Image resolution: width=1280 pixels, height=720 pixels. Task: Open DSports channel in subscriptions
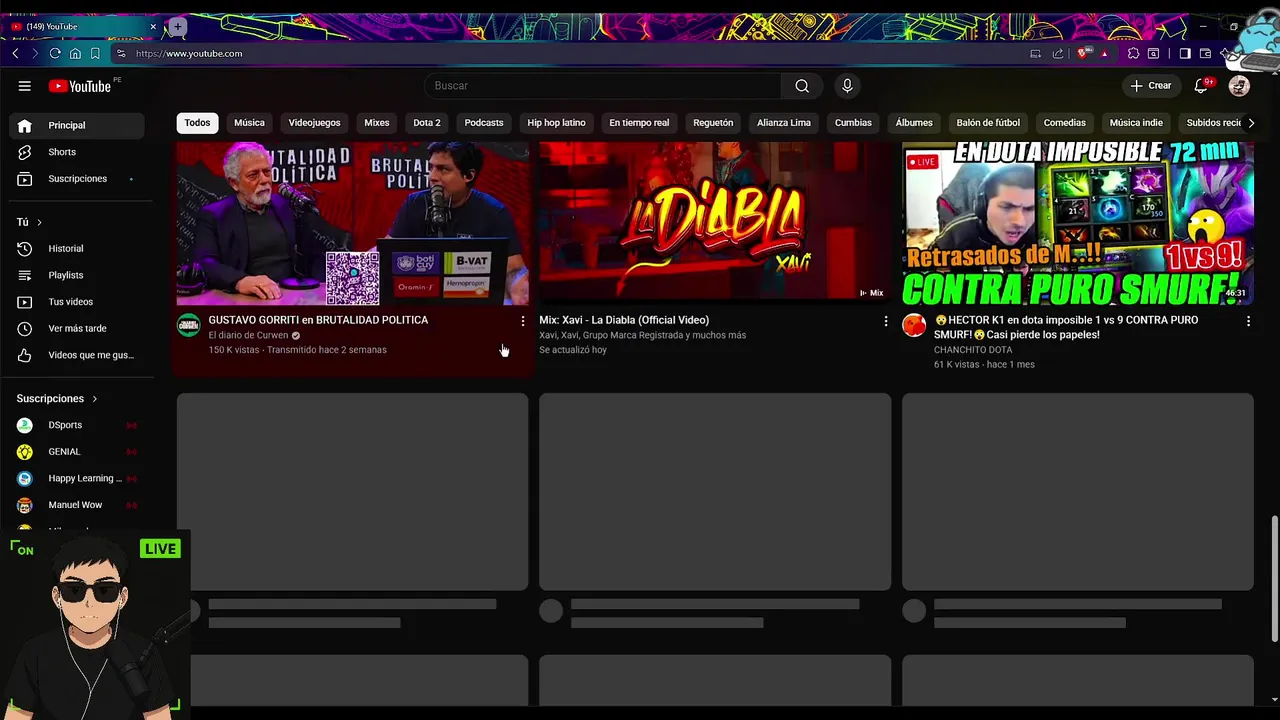(76, 425)
